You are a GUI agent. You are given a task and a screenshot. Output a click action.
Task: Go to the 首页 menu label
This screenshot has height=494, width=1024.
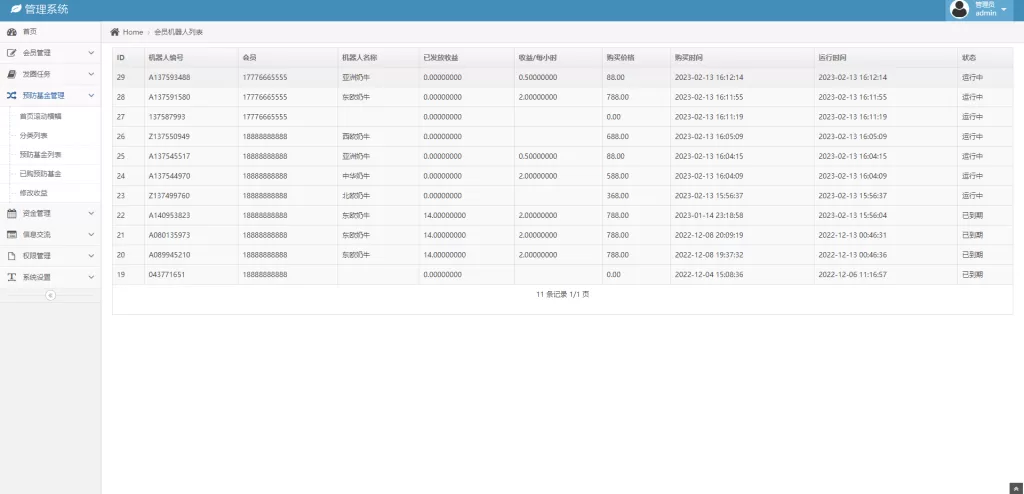click(29, 32)
